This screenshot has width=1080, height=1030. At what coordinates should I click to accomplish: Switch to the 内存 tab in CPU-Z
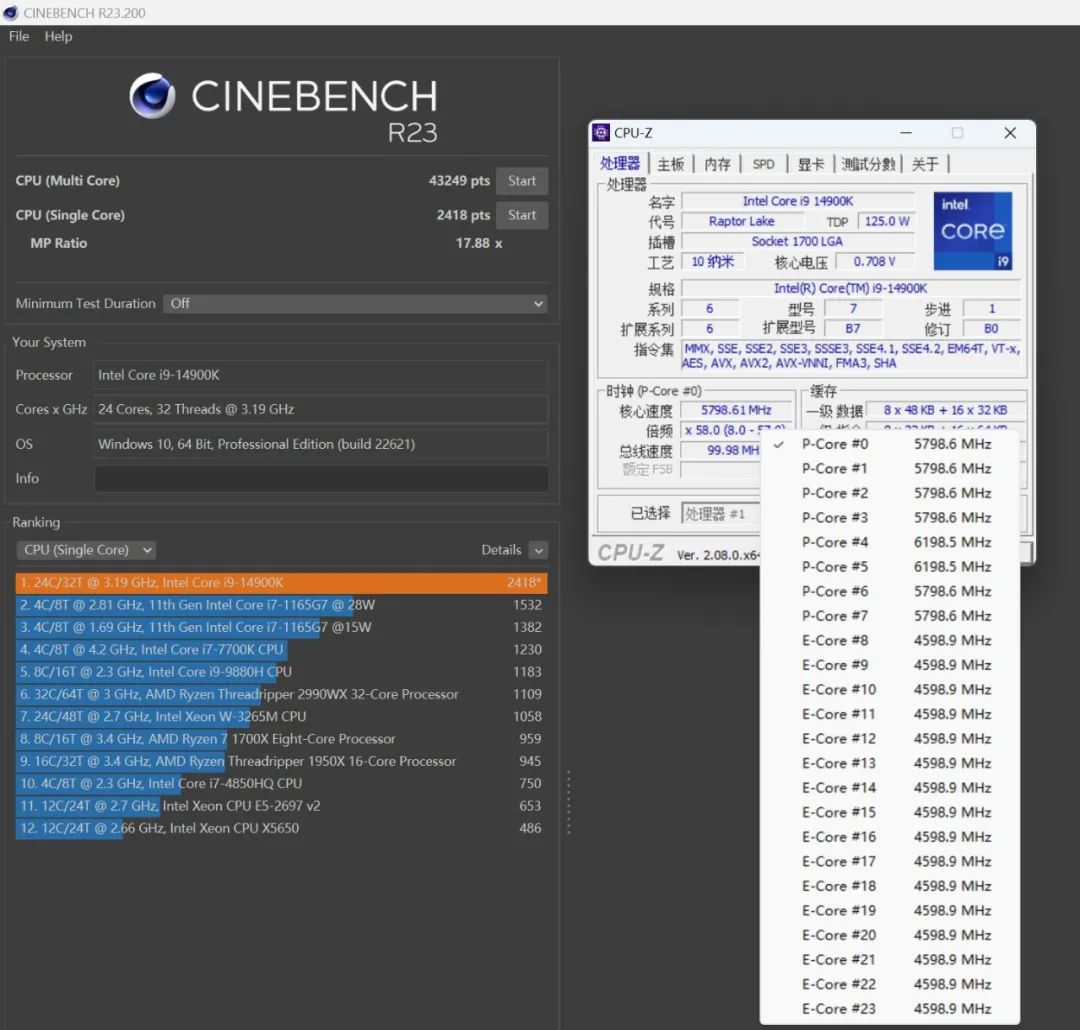pyautogui.click(x=717, y=164)
